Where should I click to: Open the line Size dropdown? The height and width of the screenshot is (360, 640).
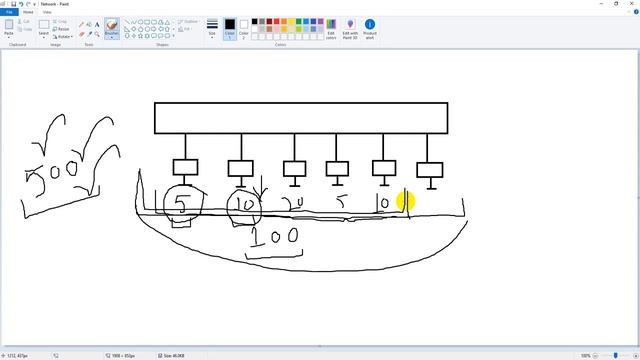(x=212, y=29)
